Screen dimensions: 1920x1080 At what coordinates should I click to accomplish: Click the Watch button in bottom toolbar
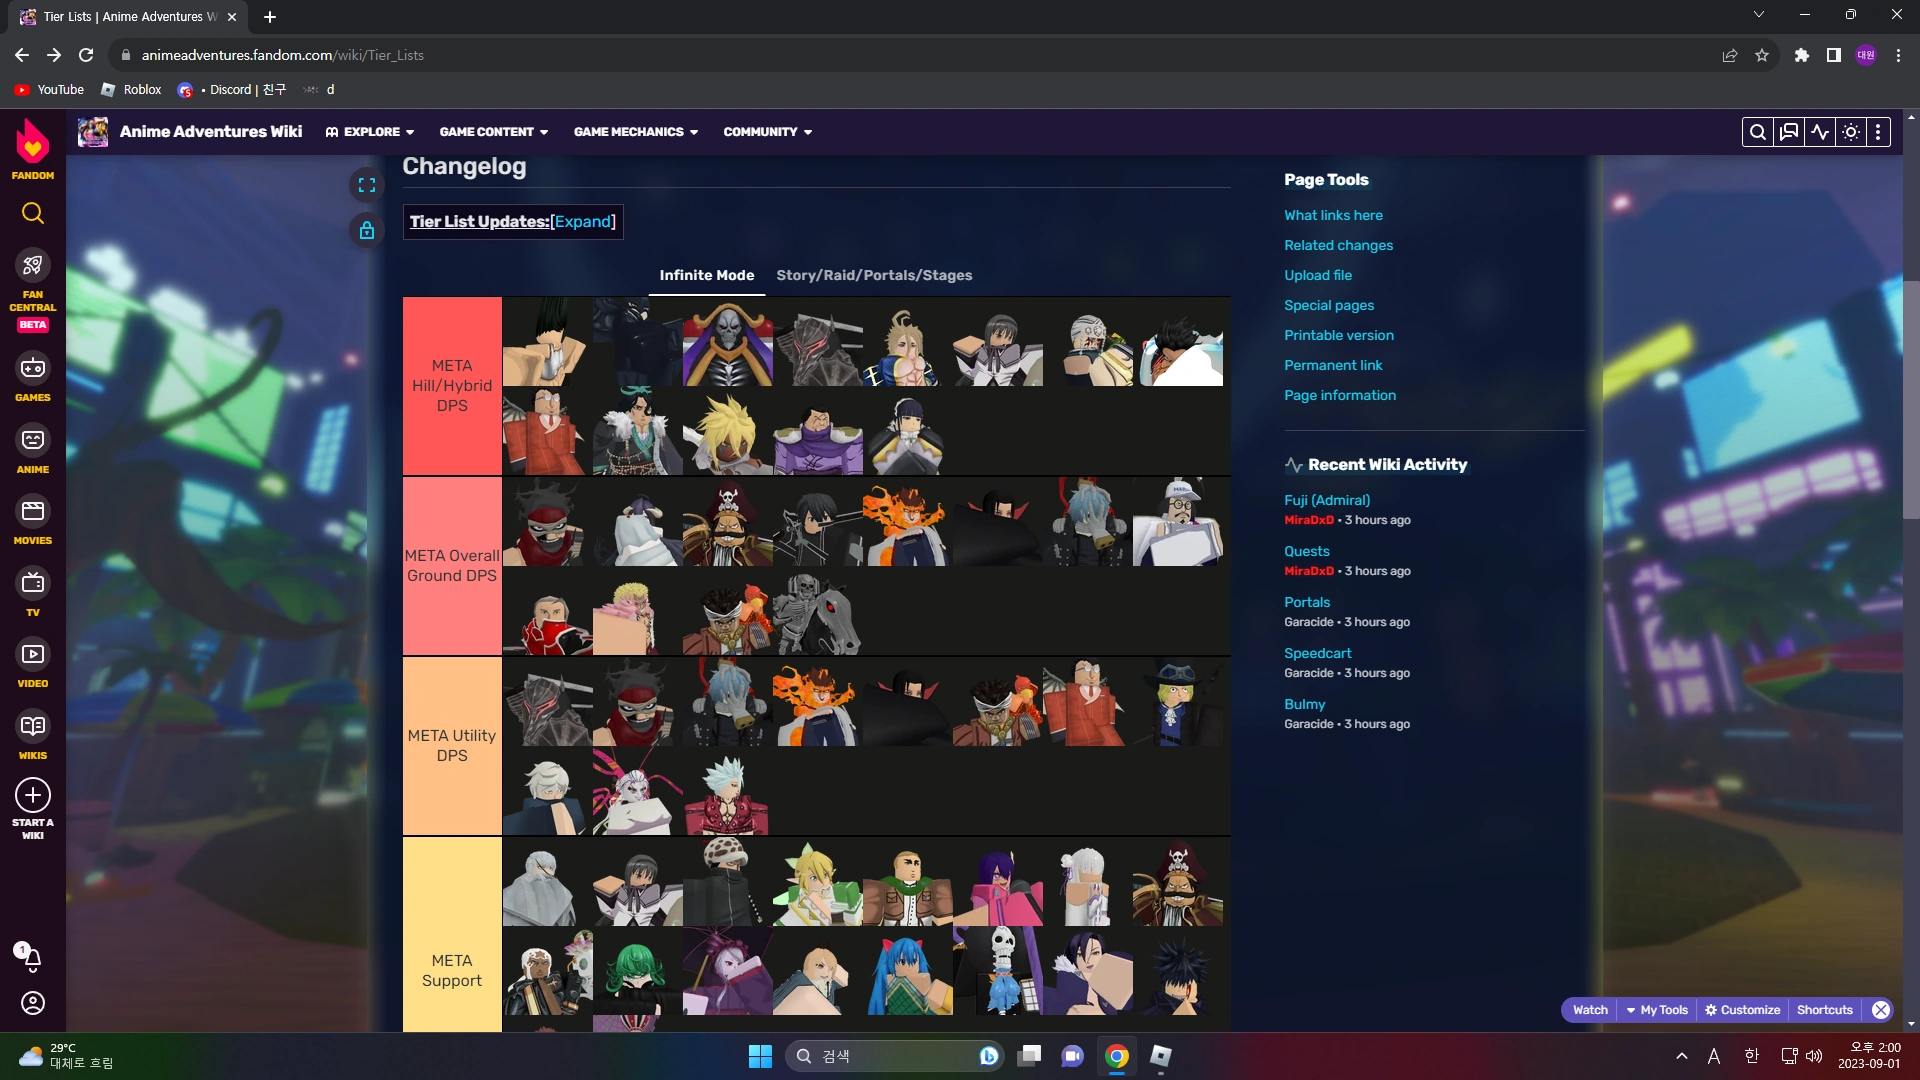(x=1589, y=1010)
